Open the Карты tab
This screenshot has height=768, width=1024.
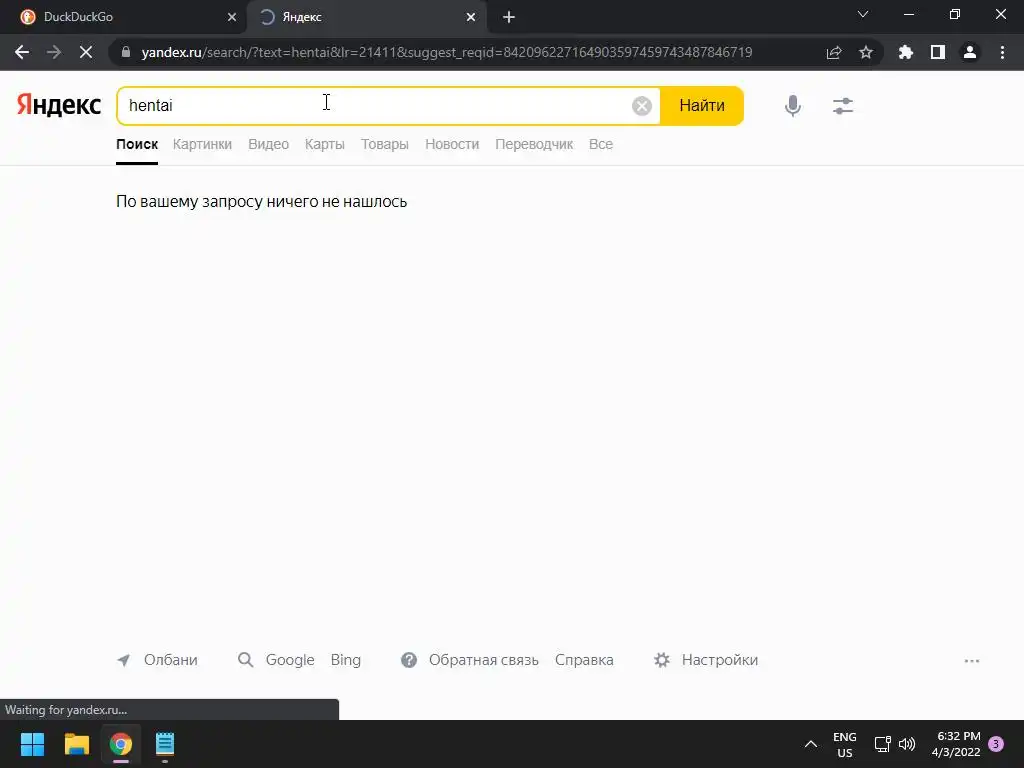point(325,144)
